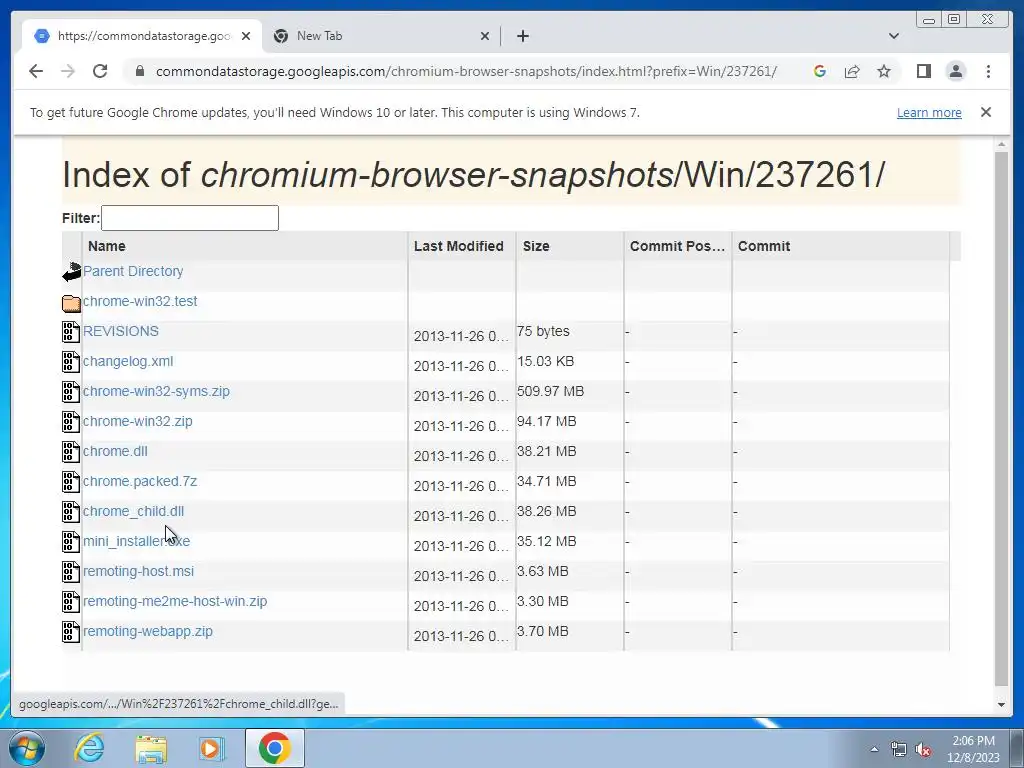The image size is (1024, 768).
Task: Open tab search dropdown chevron
Action: click(893, 36)
